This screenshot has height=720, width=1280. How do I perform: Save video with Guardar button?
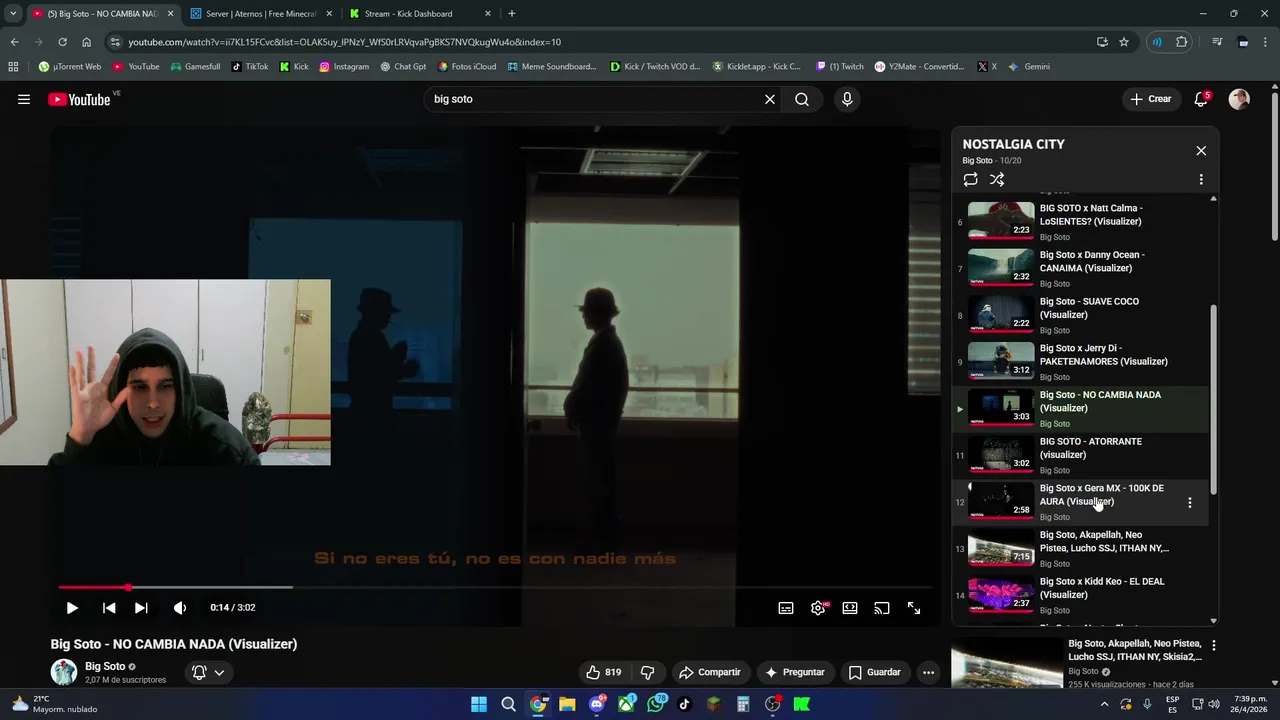coord(875,672)
